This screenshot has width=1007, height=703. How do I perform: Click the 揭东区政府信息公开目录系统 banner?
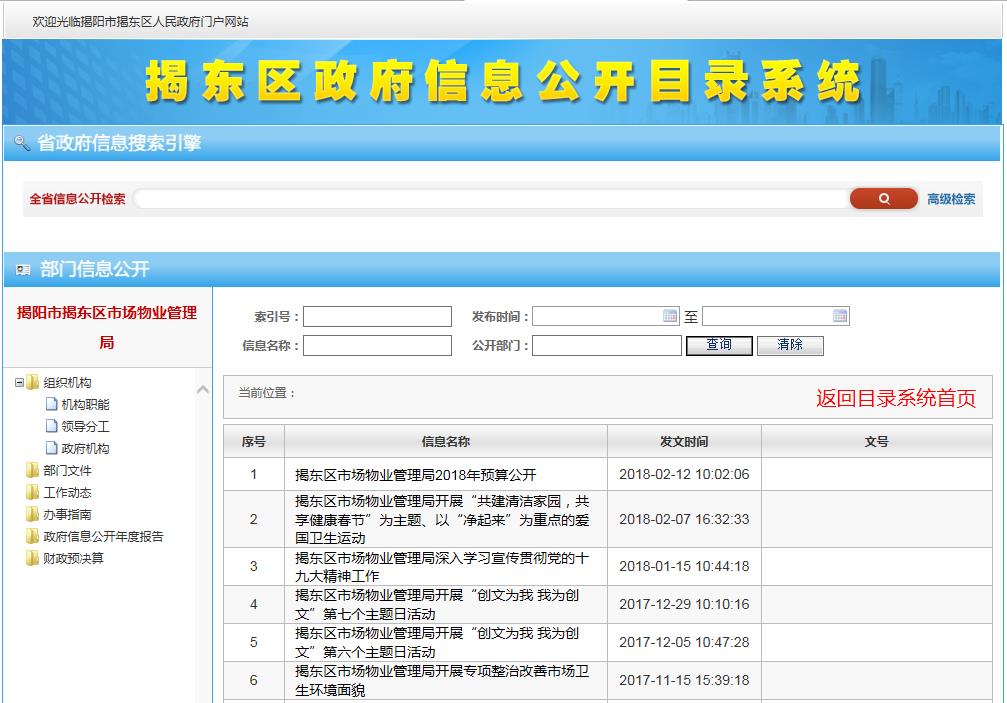pyautogui.click(x=502, y=82)
